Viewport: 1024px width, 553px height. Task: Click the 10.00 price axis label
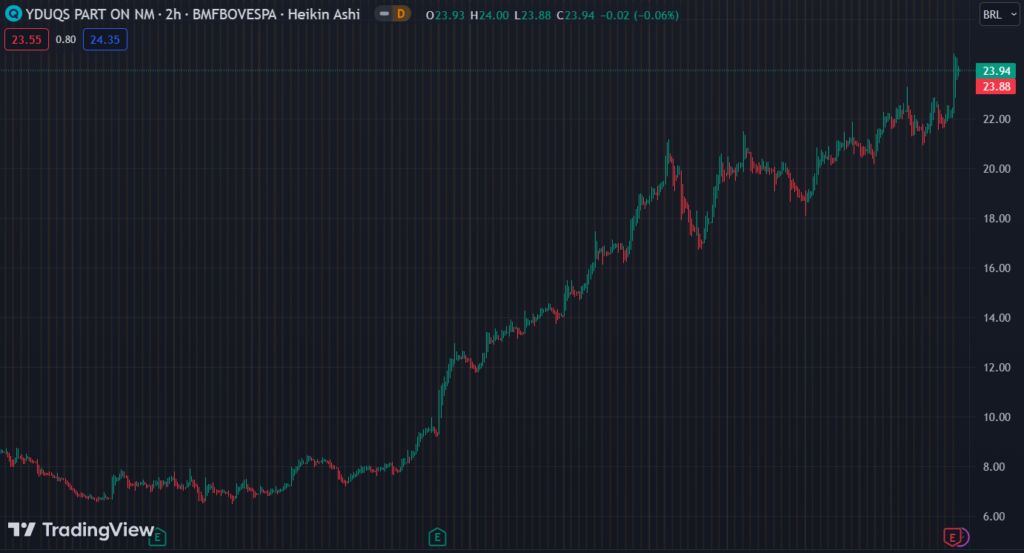click(997, 417)
